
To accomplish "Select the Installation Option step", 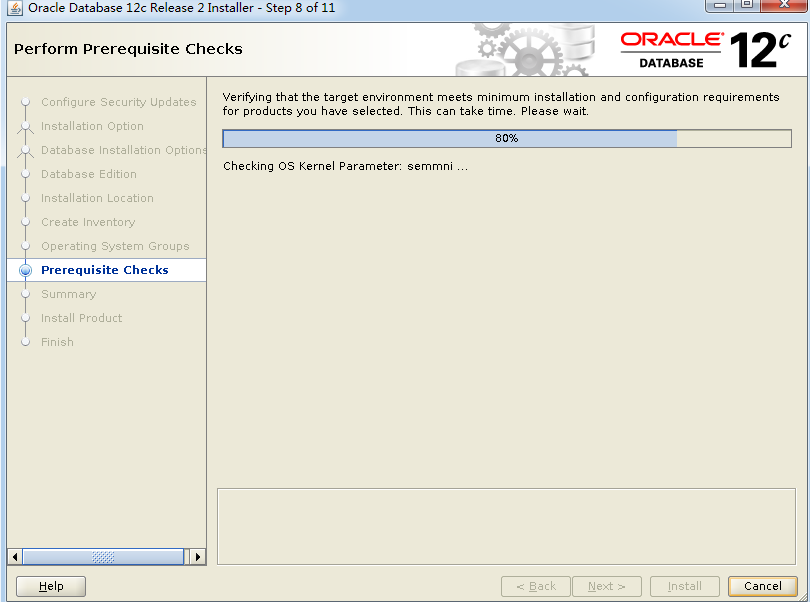I will [92, 126].
